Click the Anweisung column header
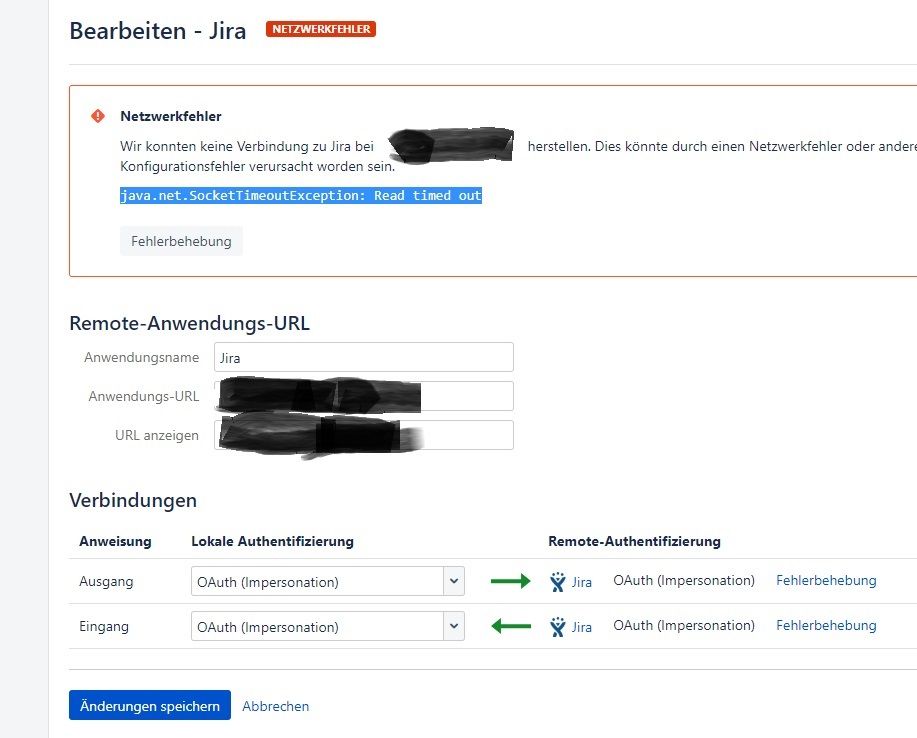This screenshot has height=738, width=917. coord(115,542)
